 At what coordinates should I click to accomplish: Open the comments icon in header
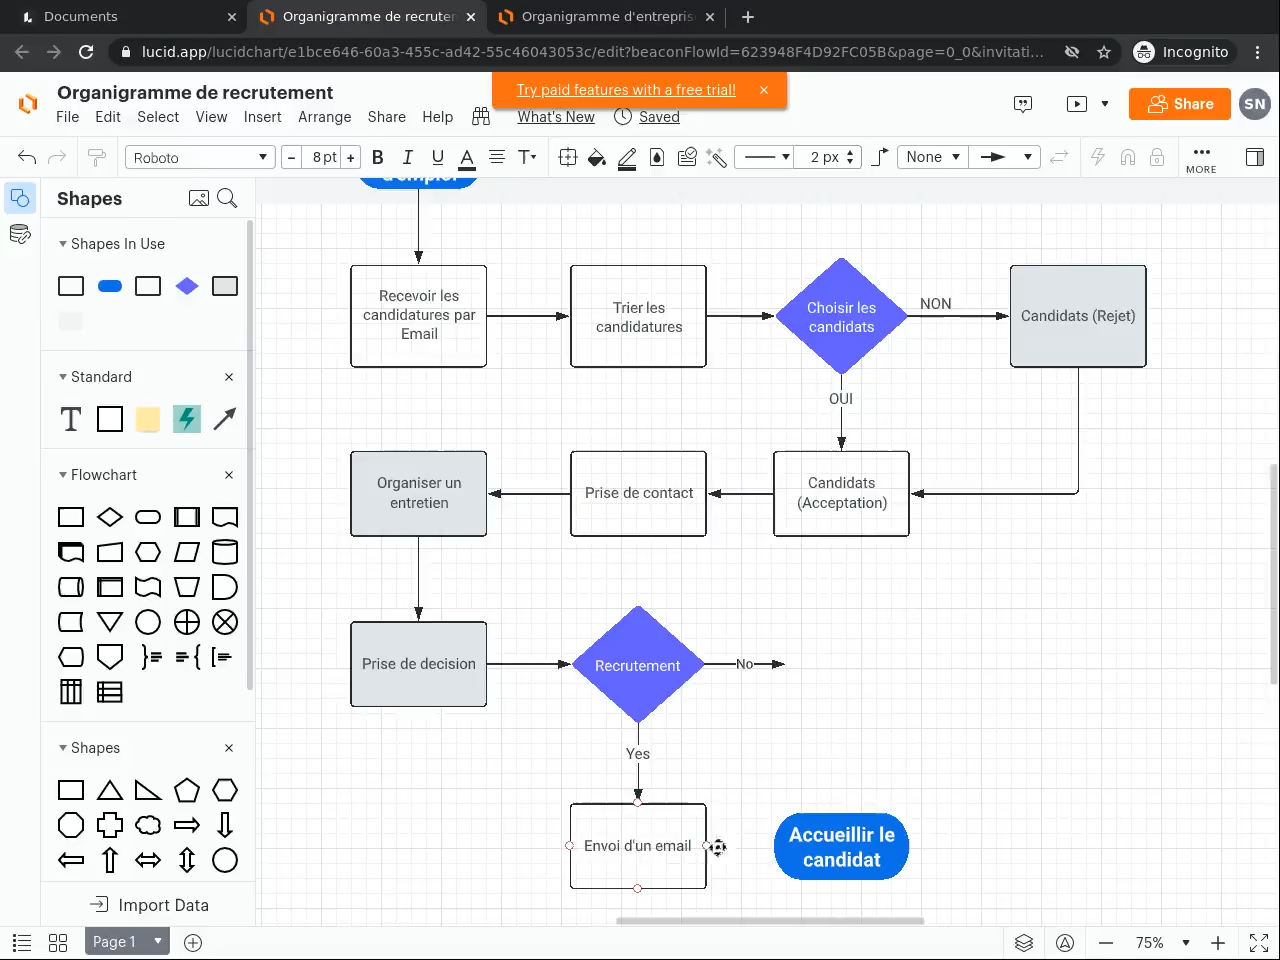click(1022, 104)
